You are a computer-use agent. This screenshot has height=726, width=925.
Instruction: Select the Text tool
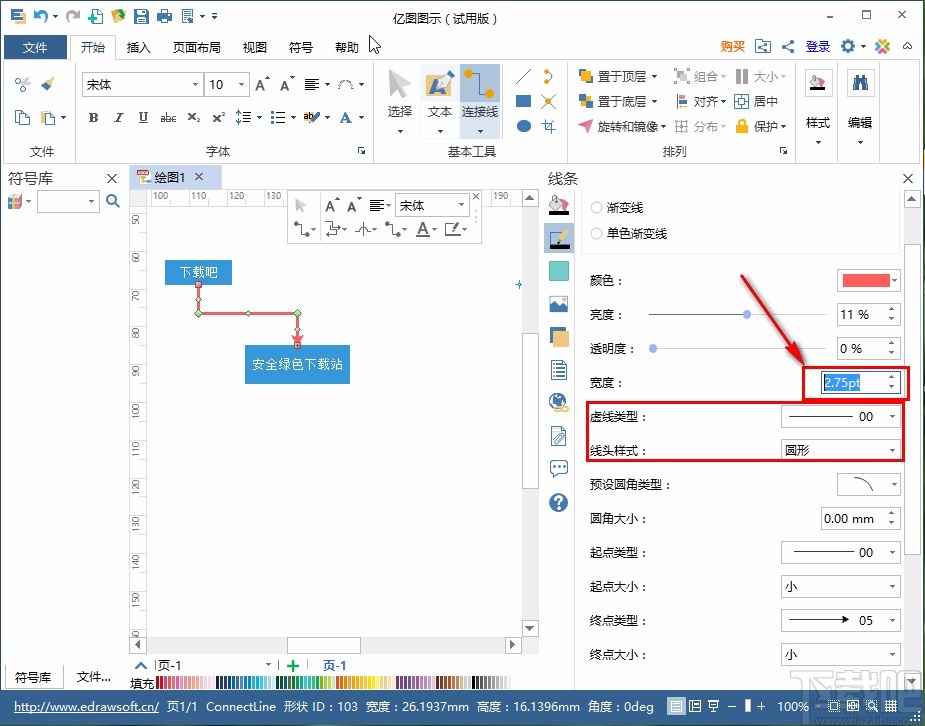[x=439, y=101]
